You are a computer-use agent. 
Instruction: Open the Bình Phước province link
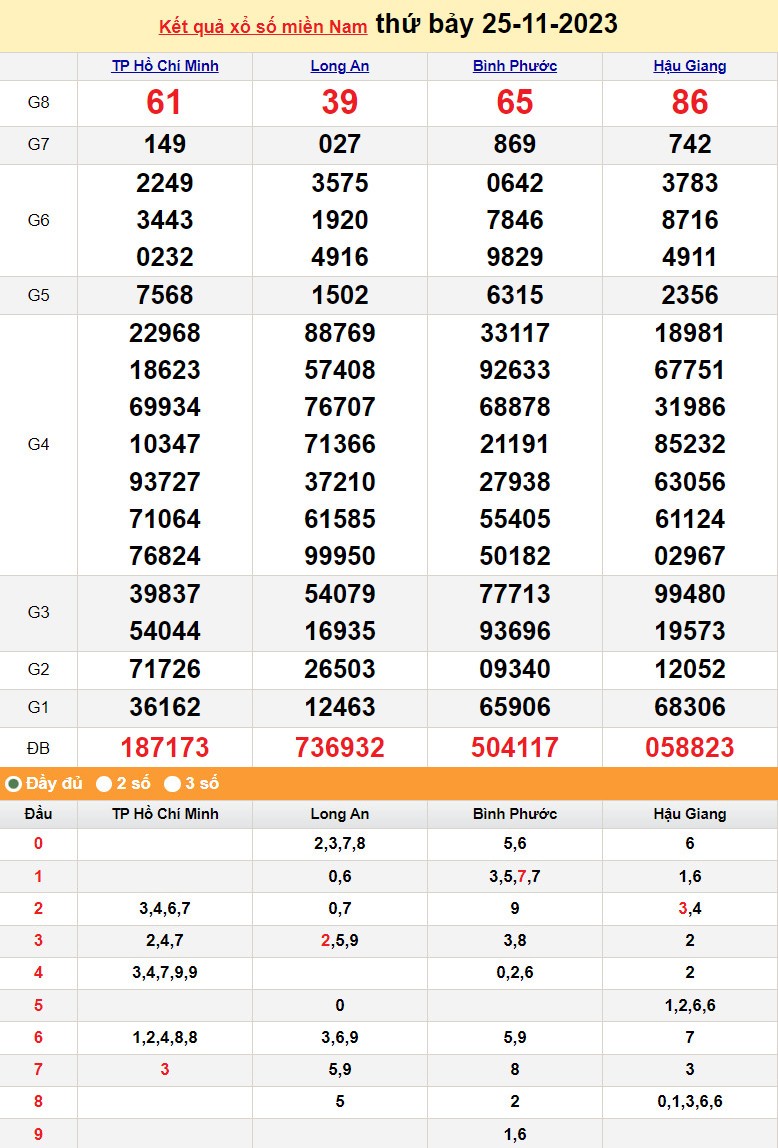pyautogui.click(x=515, y=66)
